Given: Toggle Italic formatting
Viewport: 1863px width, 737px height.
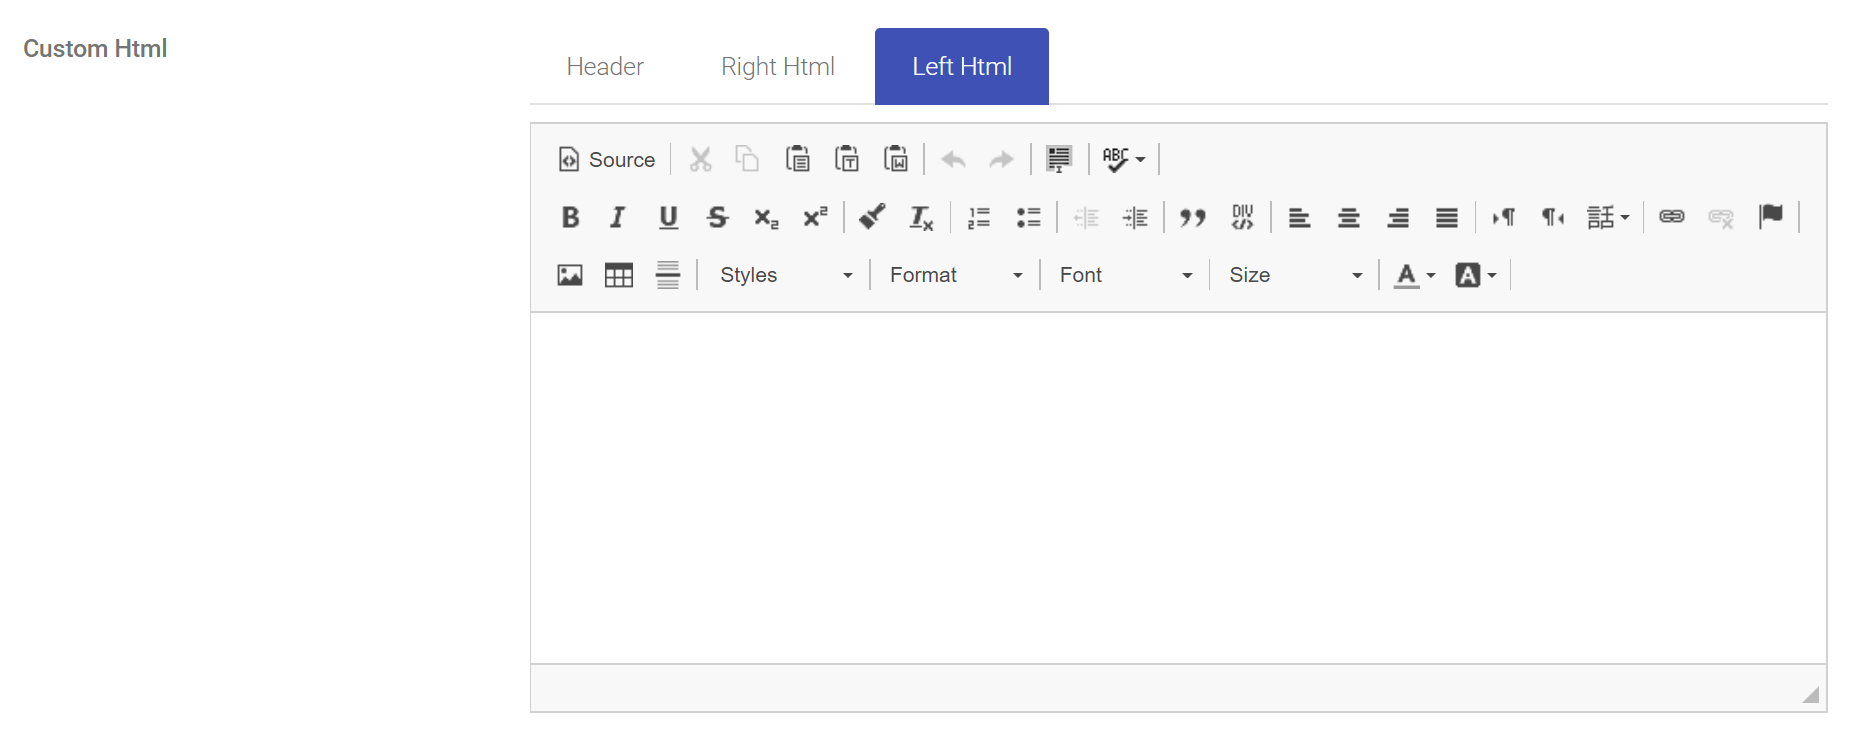Looking at the screenshot, I should click(618, 217).
